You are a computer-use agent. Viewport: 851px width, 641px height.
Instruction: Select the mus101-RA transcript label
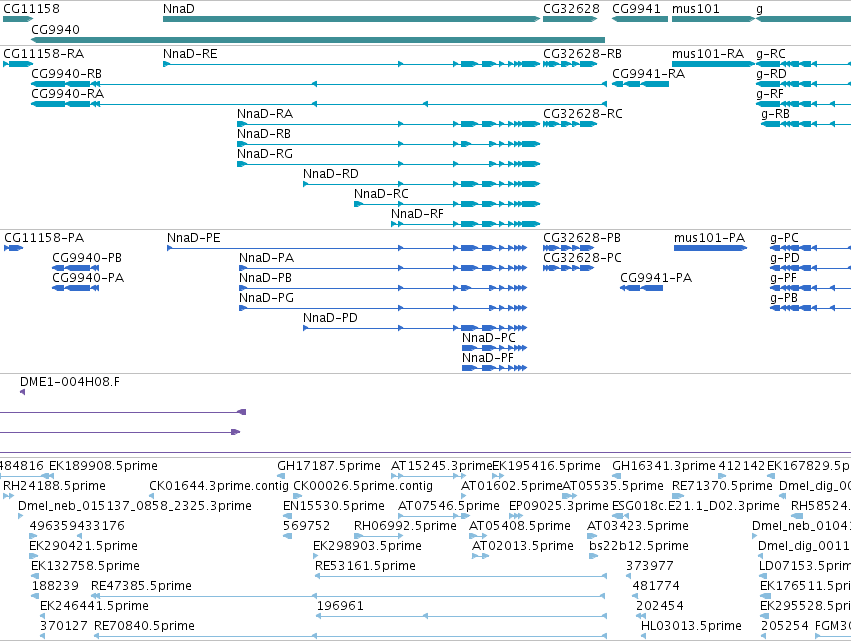click(x=708, y=54)
